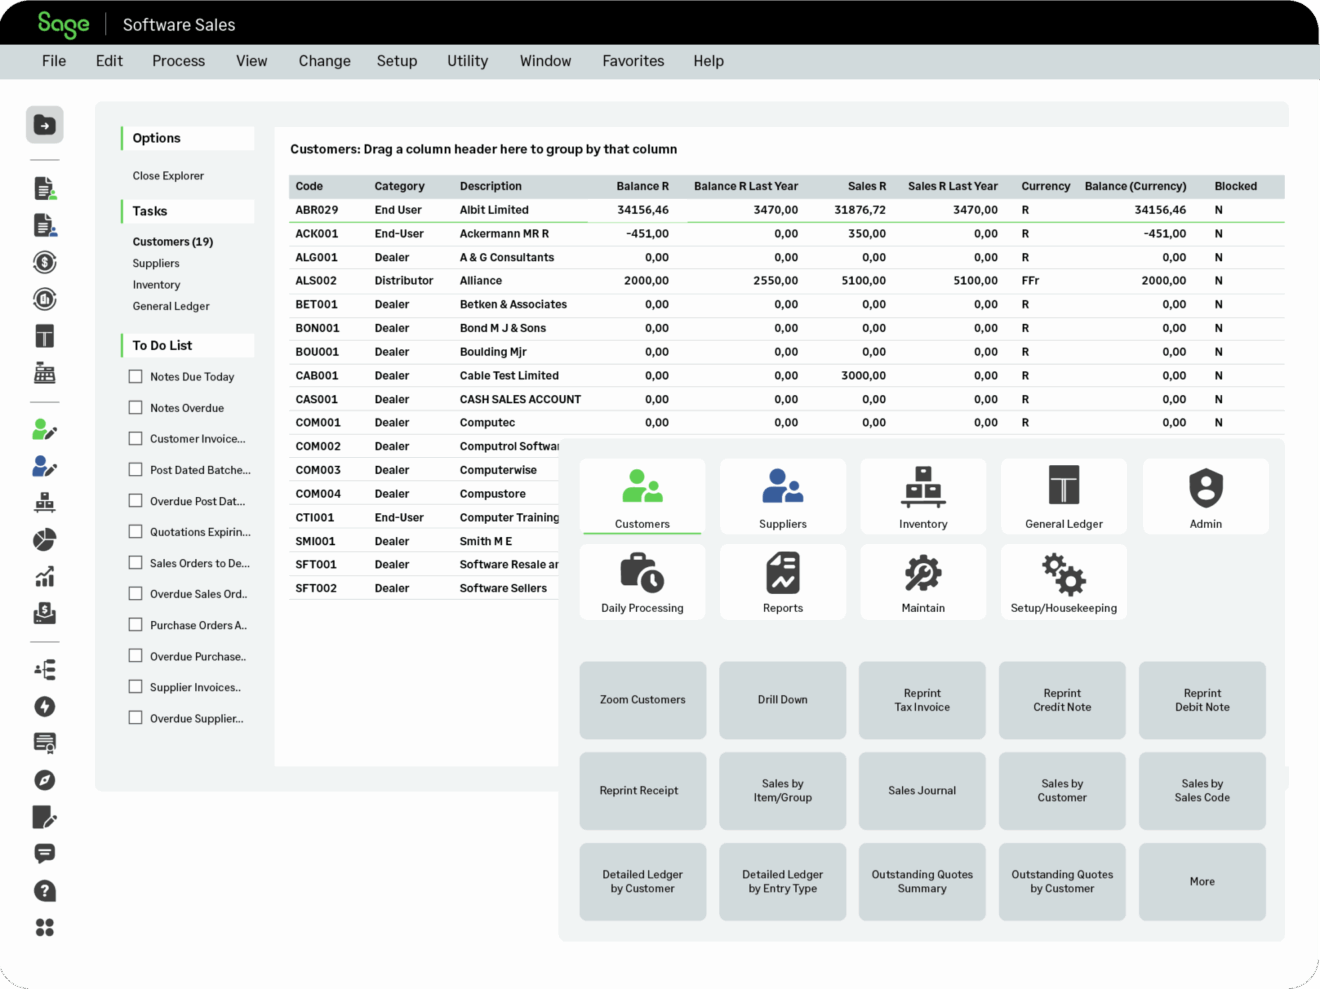Click the lightning bolt sidebar icon
Viewport: 1320px width, 989px height.
[45, 707]
